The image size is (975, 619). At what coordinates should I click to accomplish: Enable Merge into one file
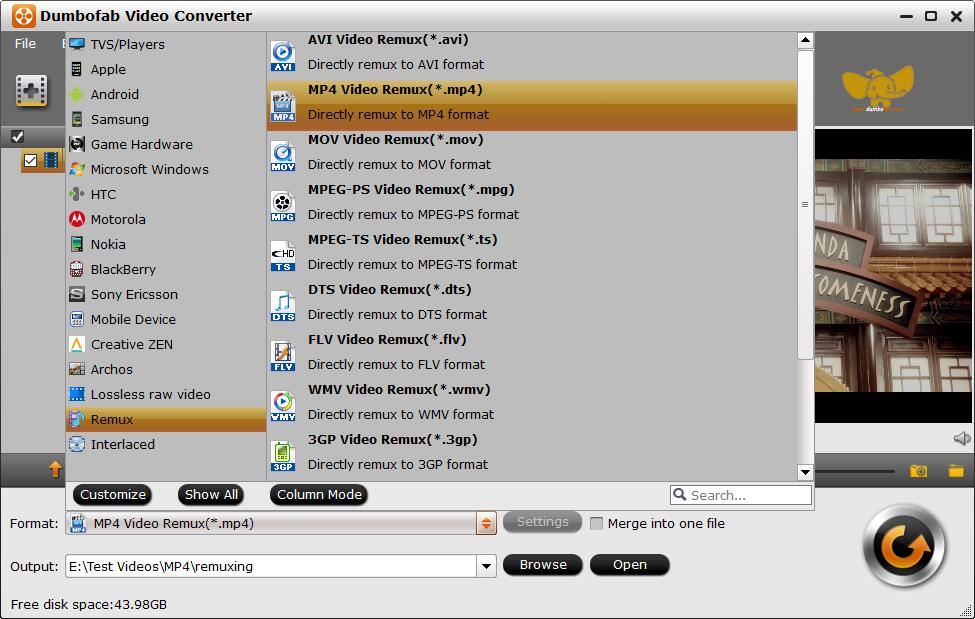point(596,523)
